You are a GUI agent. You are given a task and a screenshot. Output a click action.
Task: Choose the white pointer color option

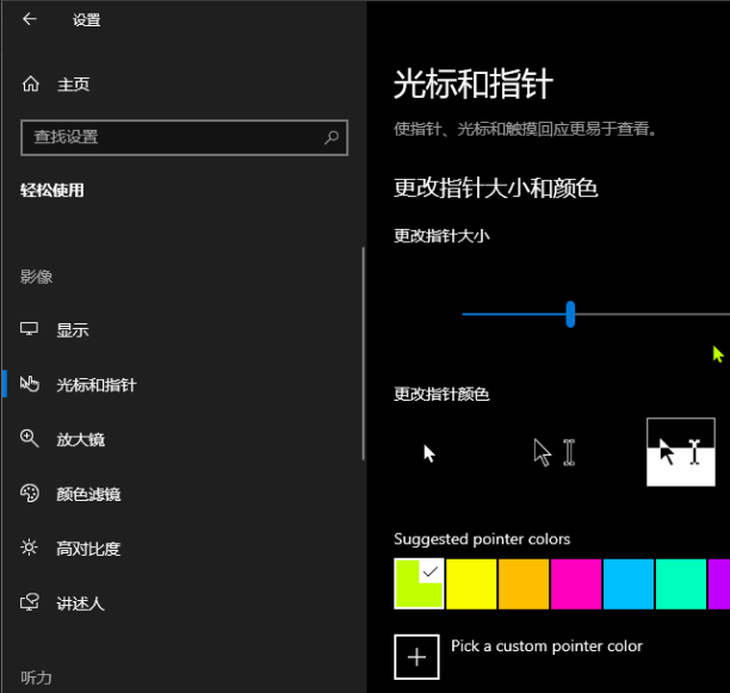[x=429, y=453]
